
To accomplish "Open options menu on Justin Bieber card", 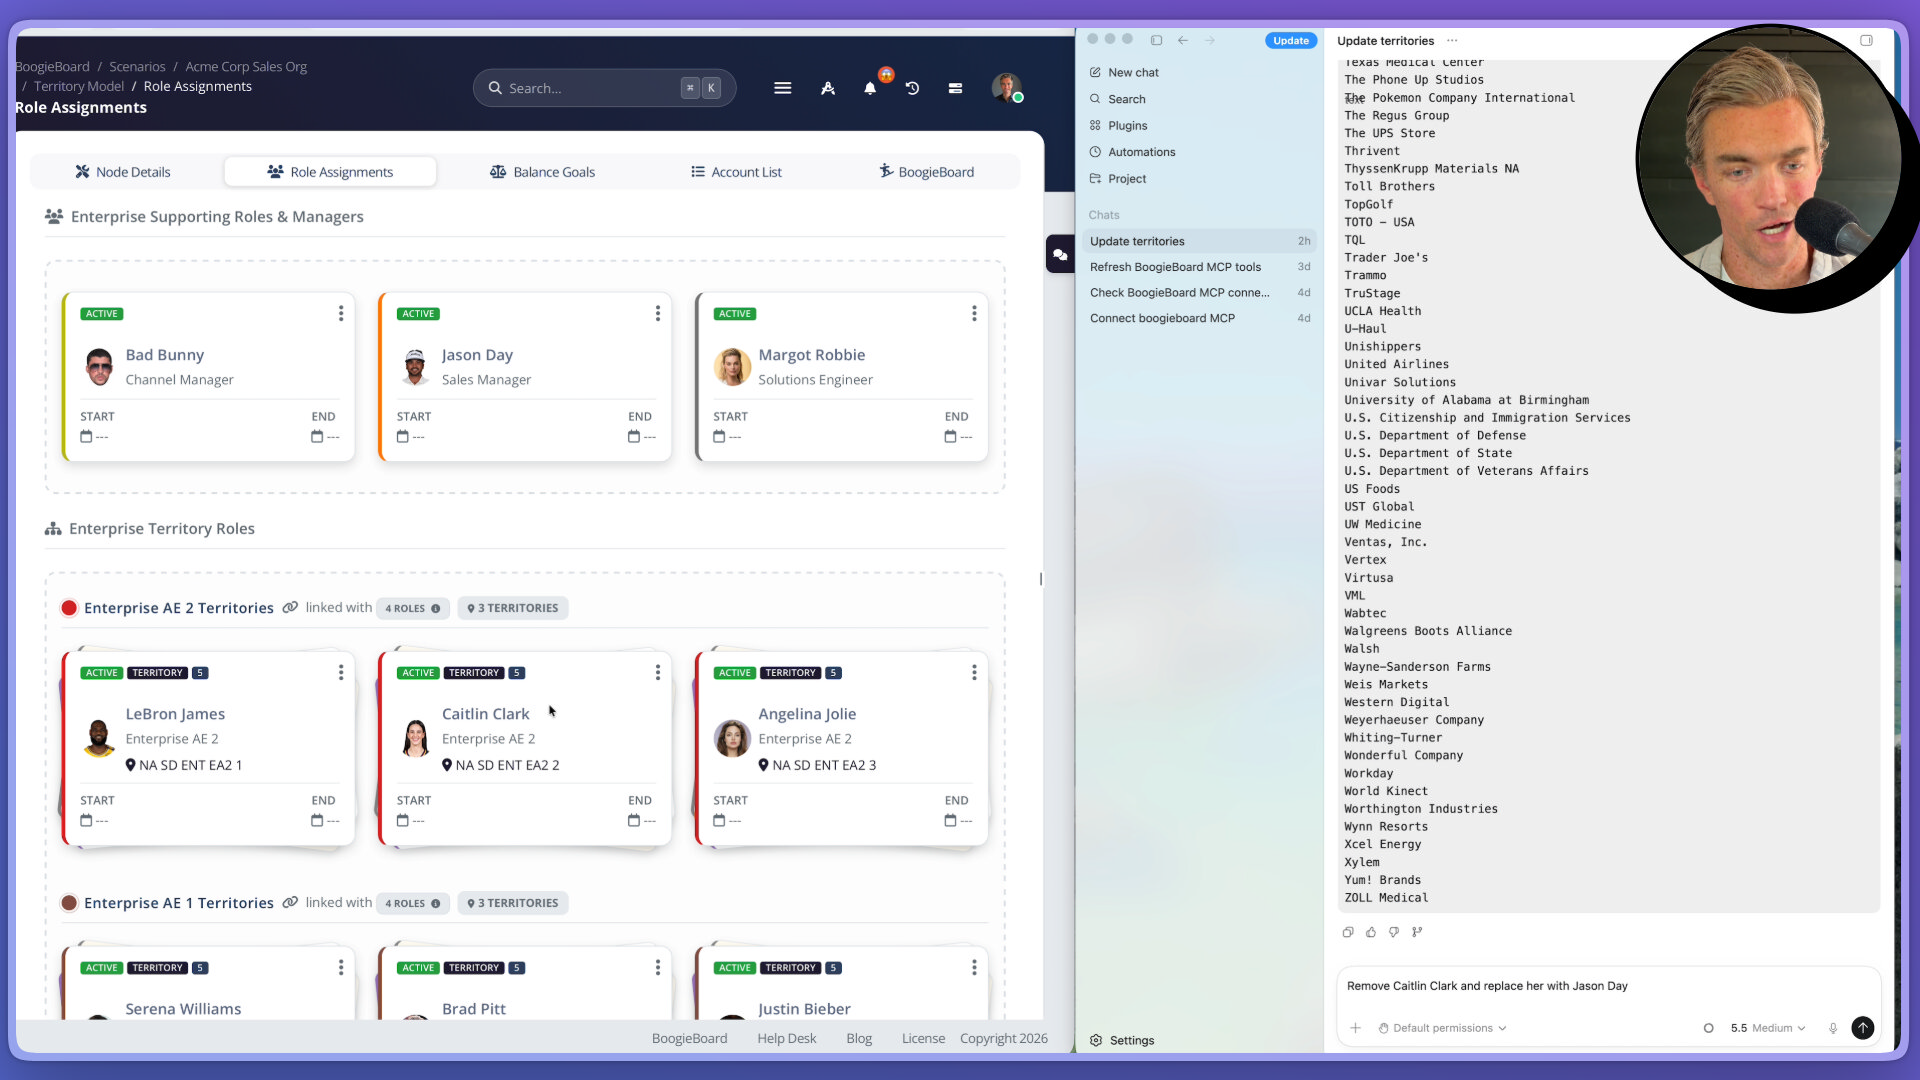I will pos(974,968).
